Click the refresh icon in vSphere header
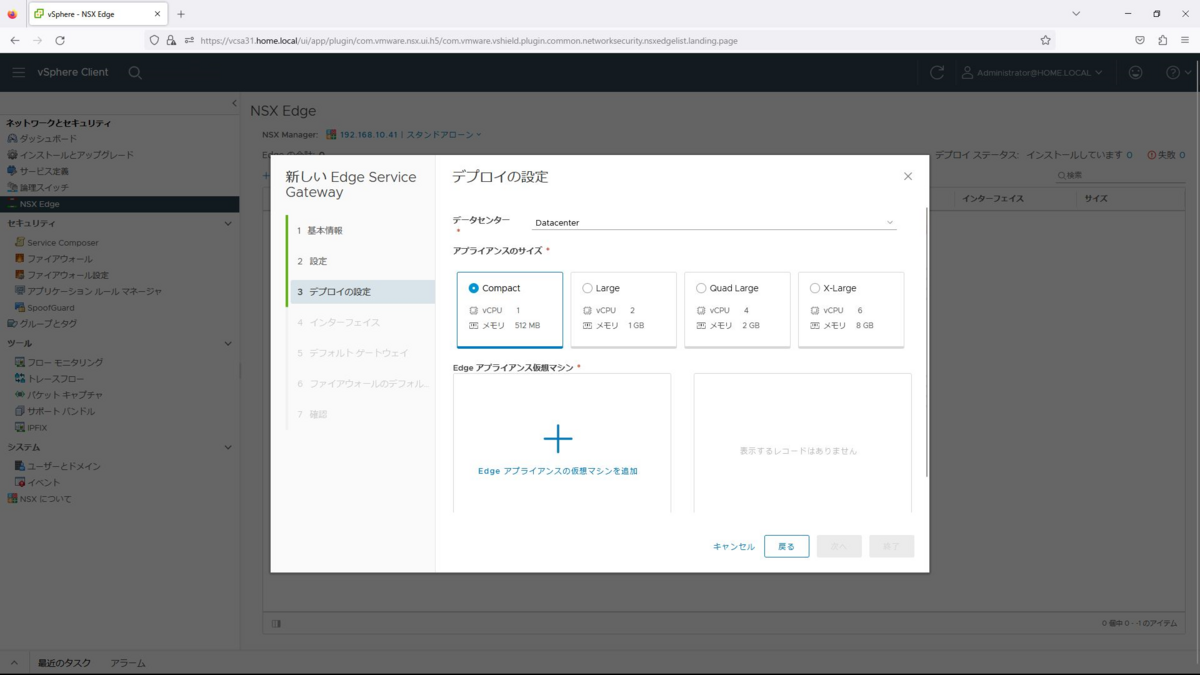Image resolution: width=1200 pixels, height=675 pixels. pyautogui.click(x=937, y=72)
